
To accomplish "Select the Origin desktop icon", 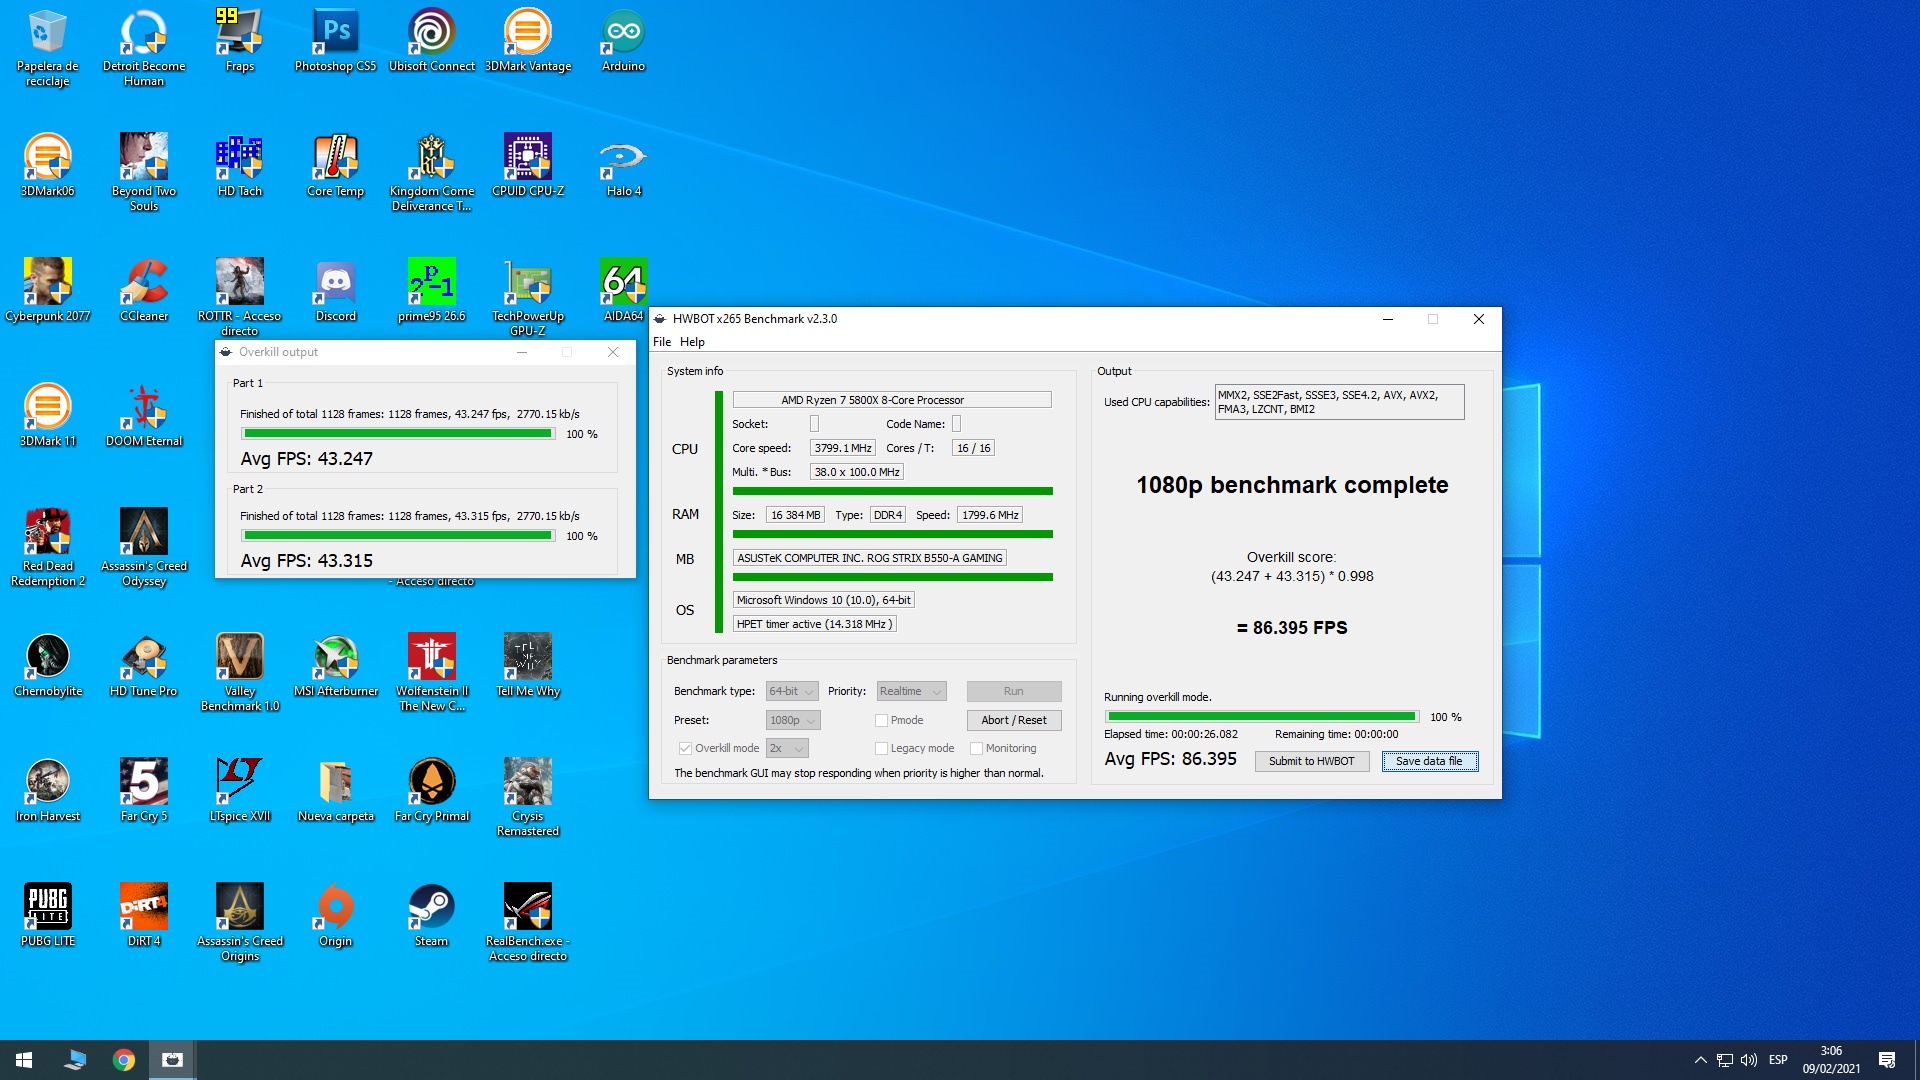I will pyautogui.click(x=336, y=916).
